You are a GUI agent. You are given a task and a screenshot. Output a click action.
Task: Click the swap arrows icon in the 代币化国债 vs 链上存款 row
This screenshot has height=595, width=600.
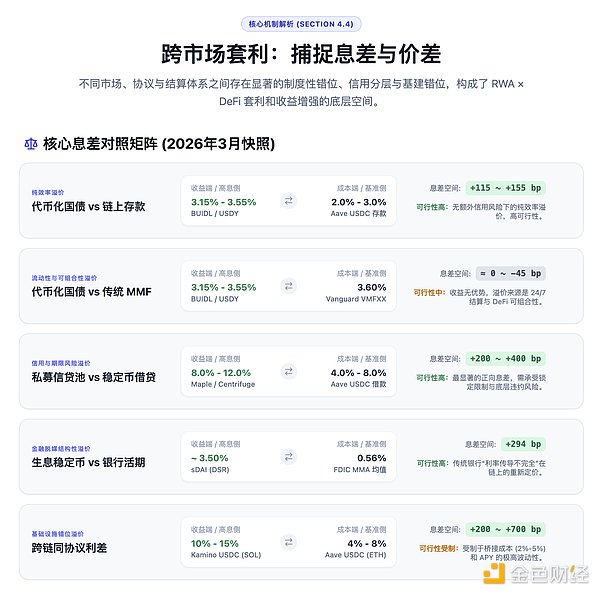[289, 201]
